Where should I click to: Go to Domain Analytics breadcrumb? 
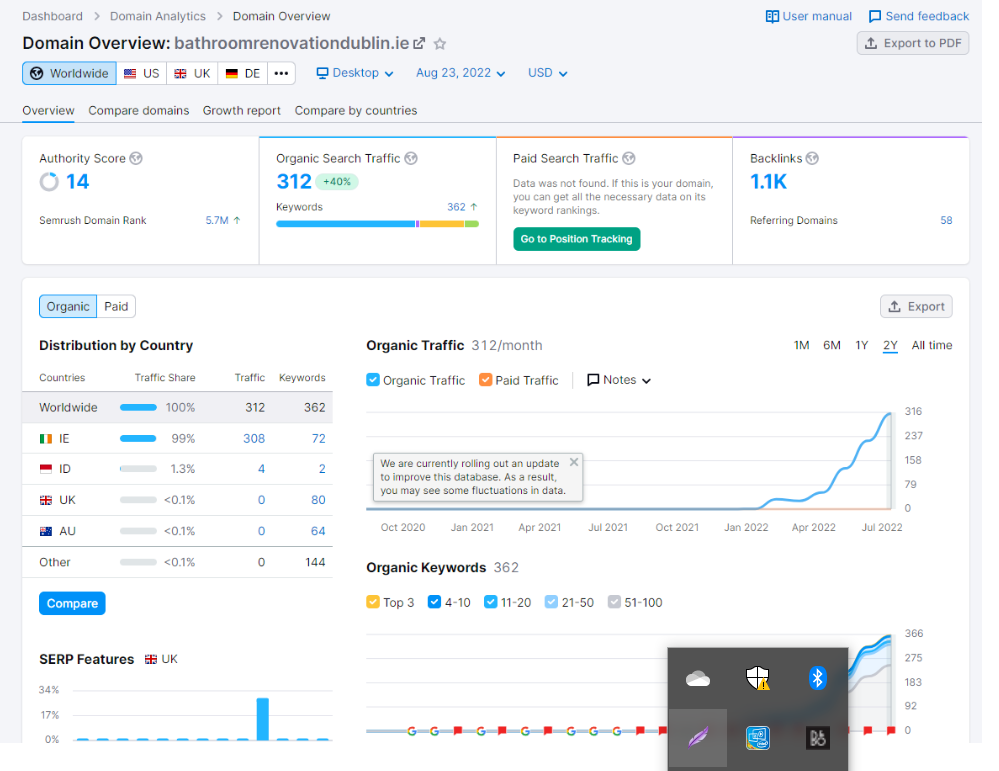157,16
